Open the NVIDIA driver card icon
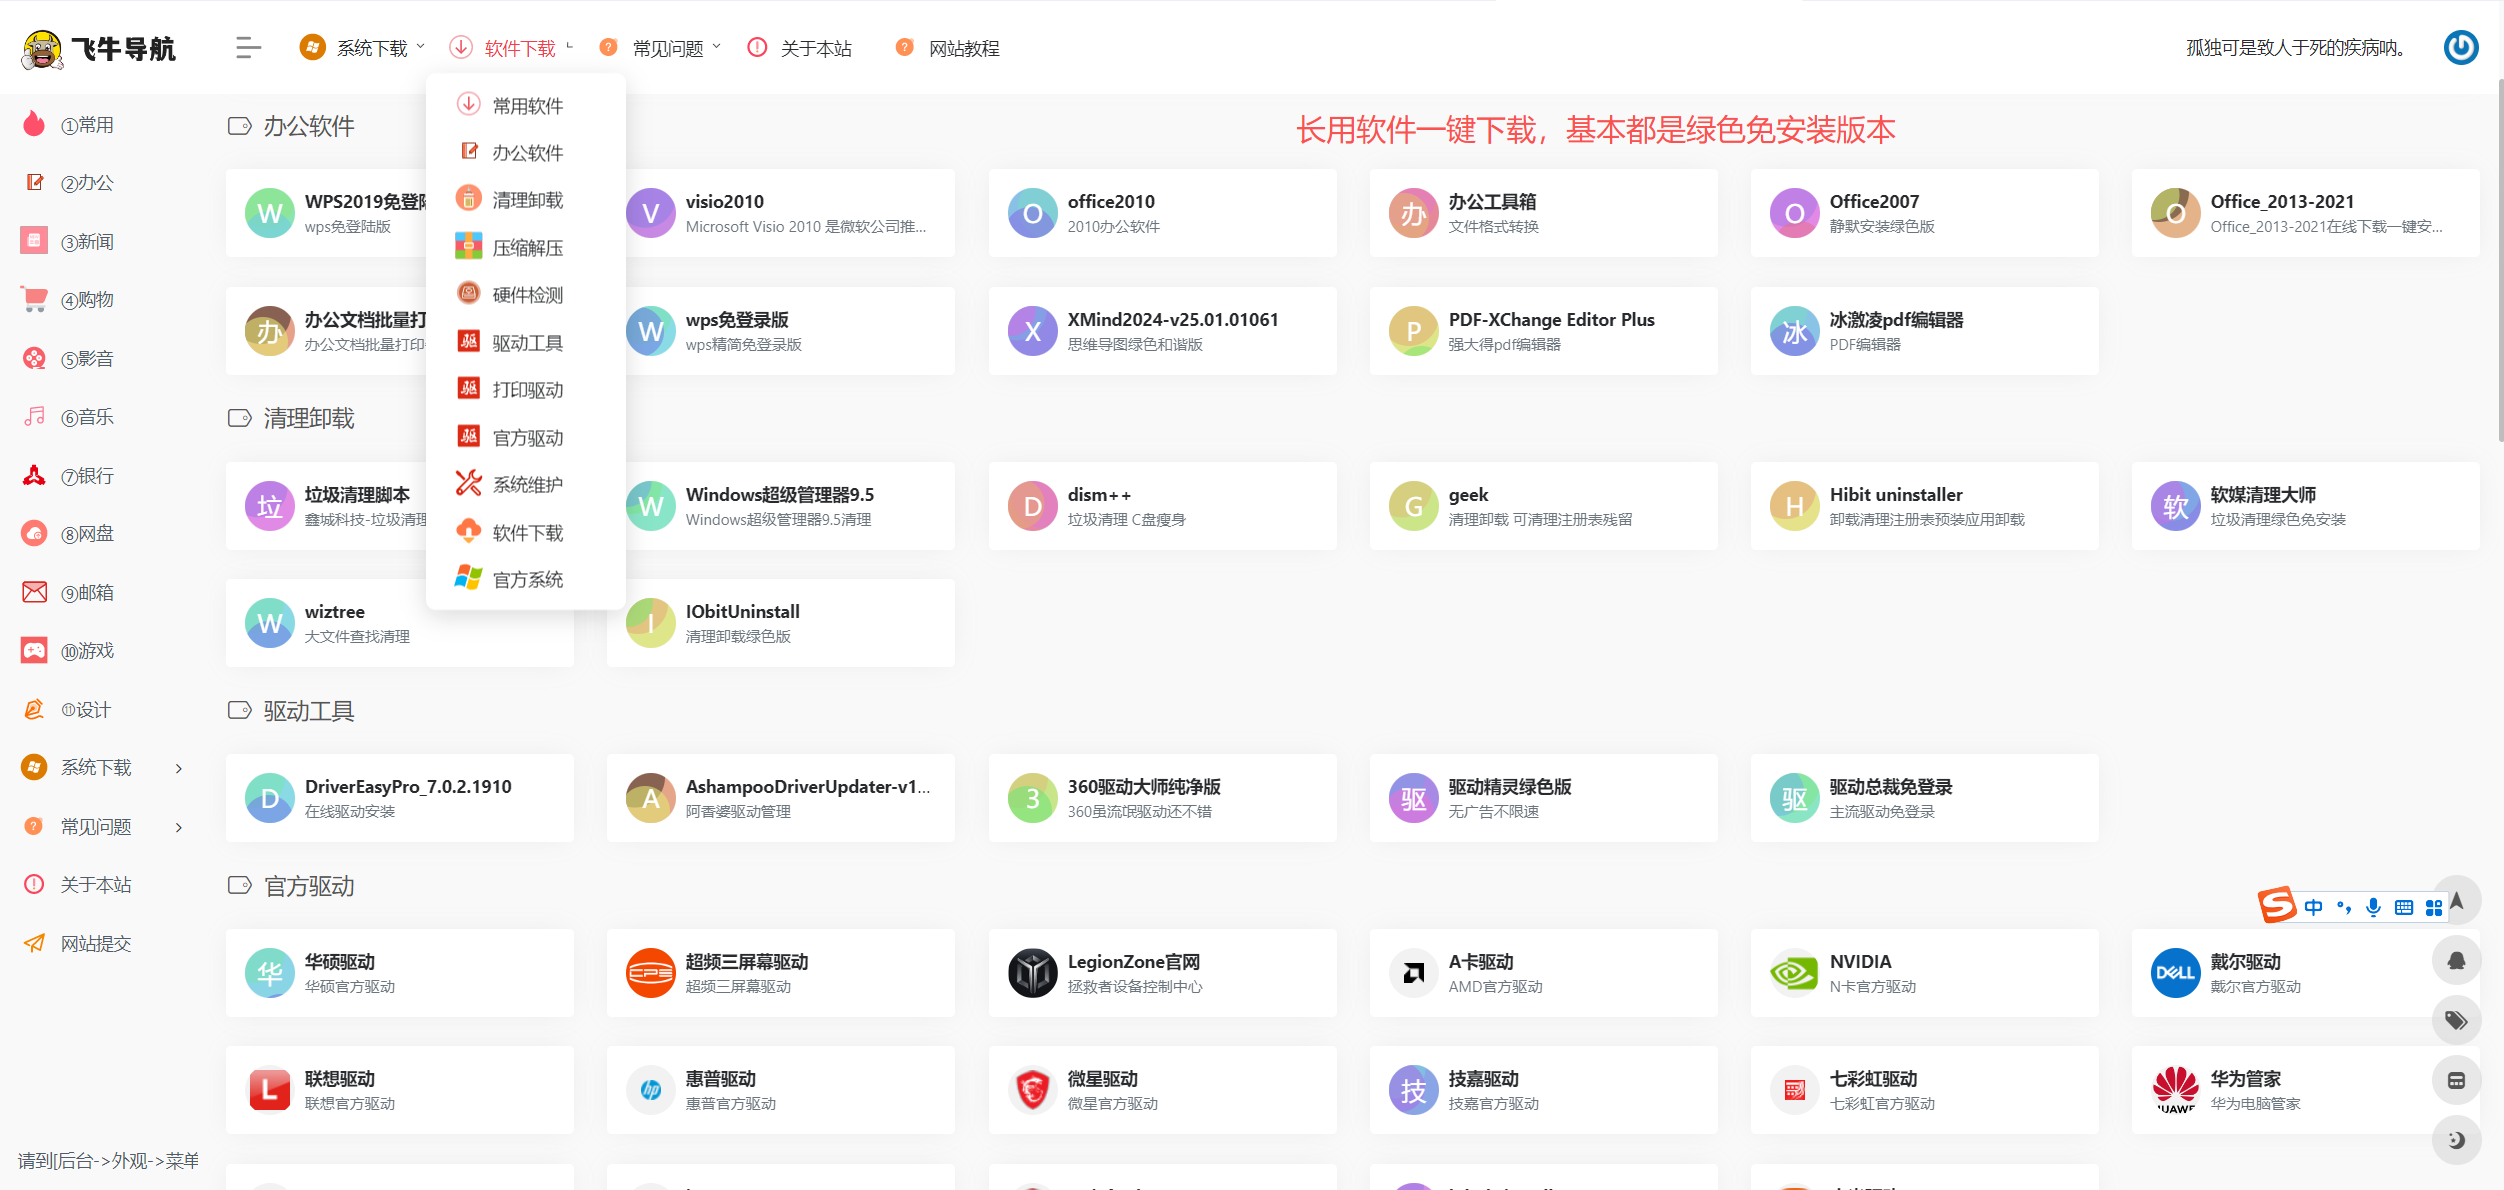2504x1190 pixels. (x=1794, y=973)
